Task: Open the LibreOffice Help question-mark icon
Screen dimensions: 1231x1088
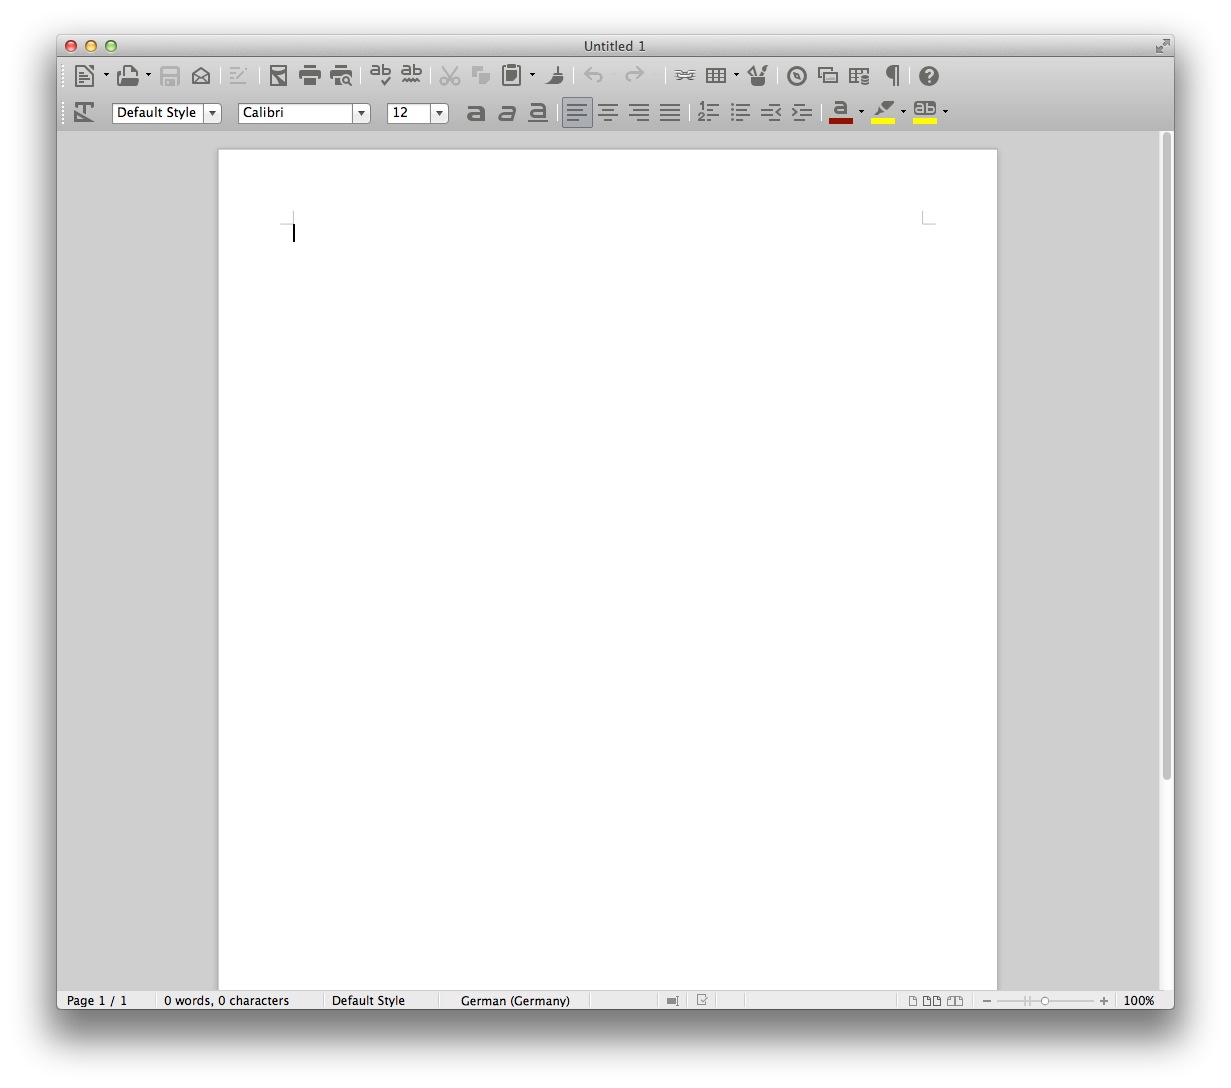Action: pos(929,76)
